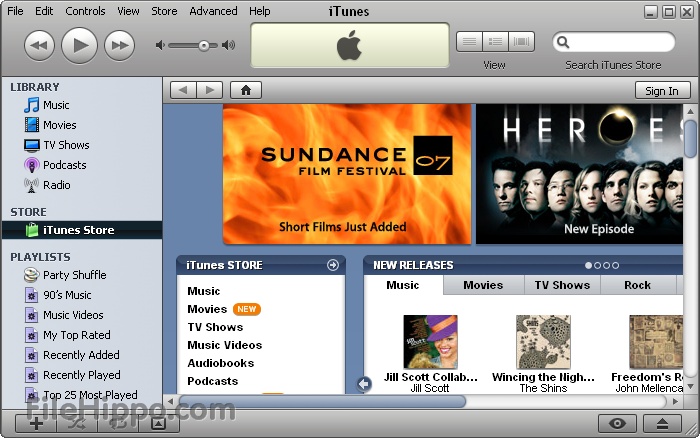Open the File menu
This screenshot has width=700, height=438.
coord(15,11)
